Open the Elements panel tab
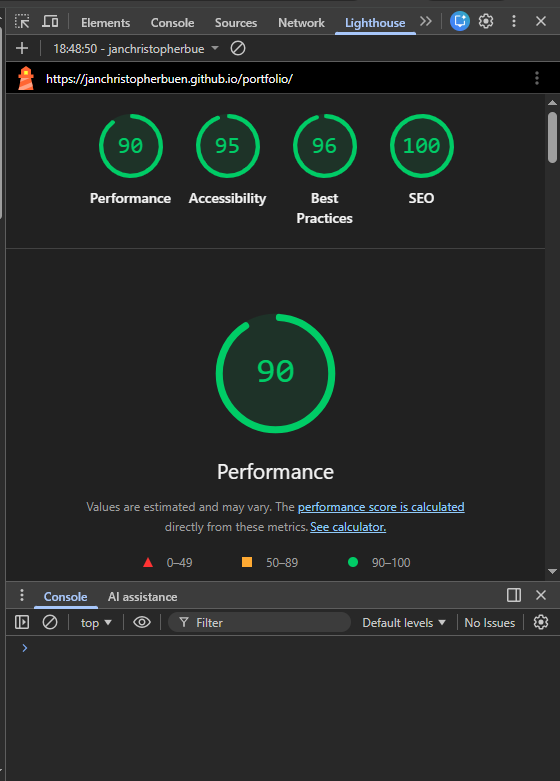This screenshot has width=560, height=781. [x=105, y=23]
